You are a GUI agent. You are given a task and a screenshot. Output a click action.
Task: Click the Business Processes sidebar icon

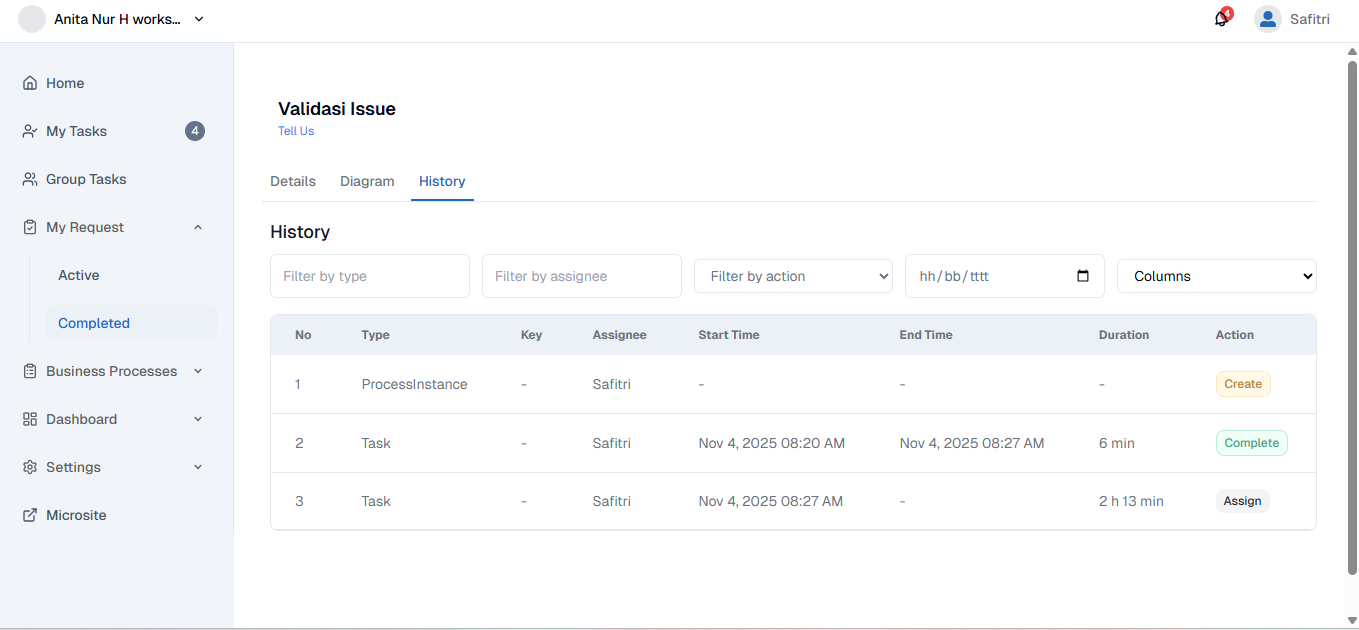point(28,370)
